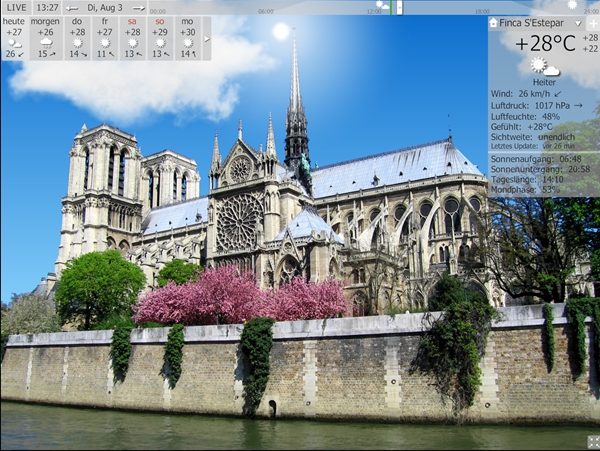Click the Sonnenaufgang: 06:48 row
This screenshot has width=600, height=451.
(536, 159)
